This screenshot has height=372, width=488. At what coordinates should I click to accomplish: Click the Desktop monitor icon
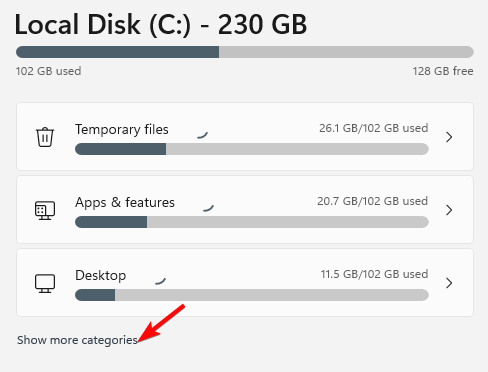[x=45, y=283]
